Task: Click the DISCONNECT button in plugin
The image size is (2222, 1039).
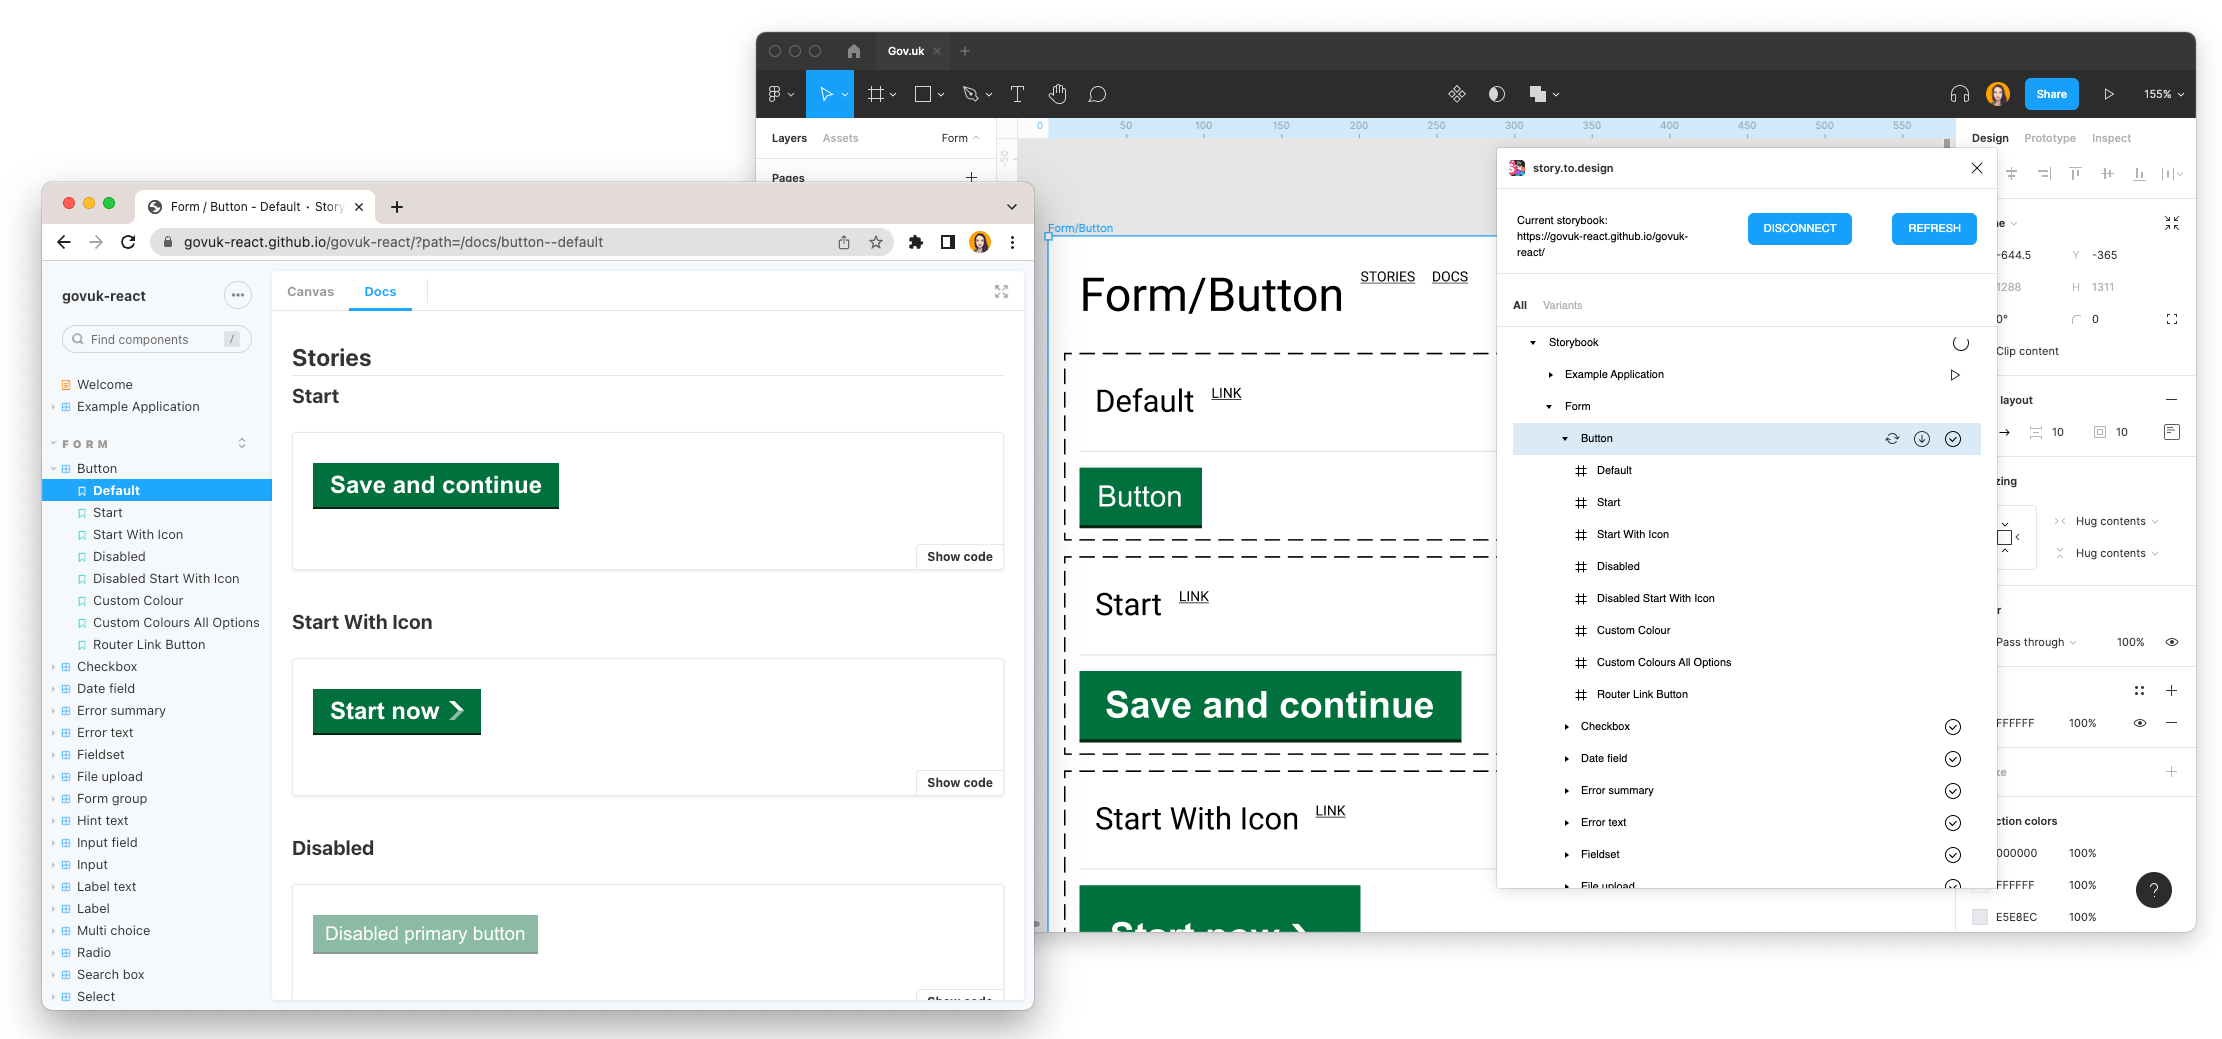Action: 1799,229
